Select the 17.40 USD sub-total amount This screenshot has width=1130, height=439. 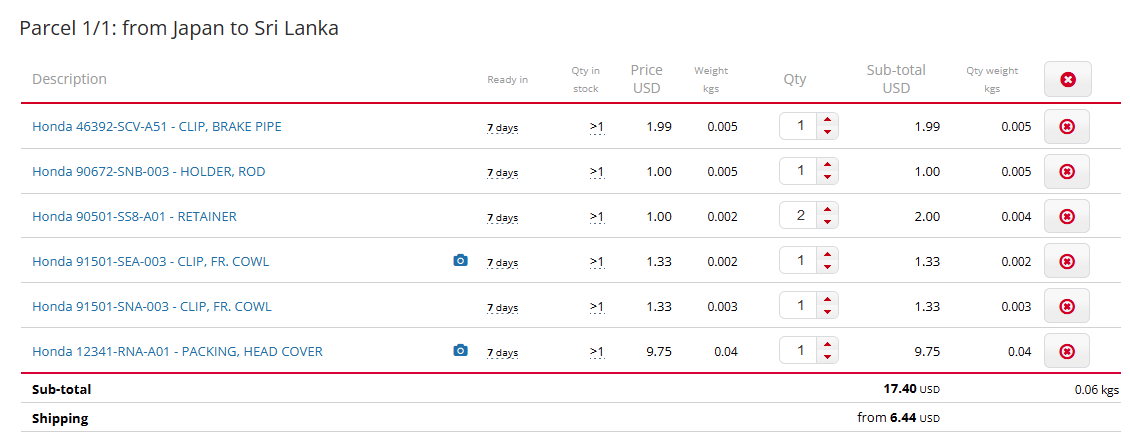(912, 389)
